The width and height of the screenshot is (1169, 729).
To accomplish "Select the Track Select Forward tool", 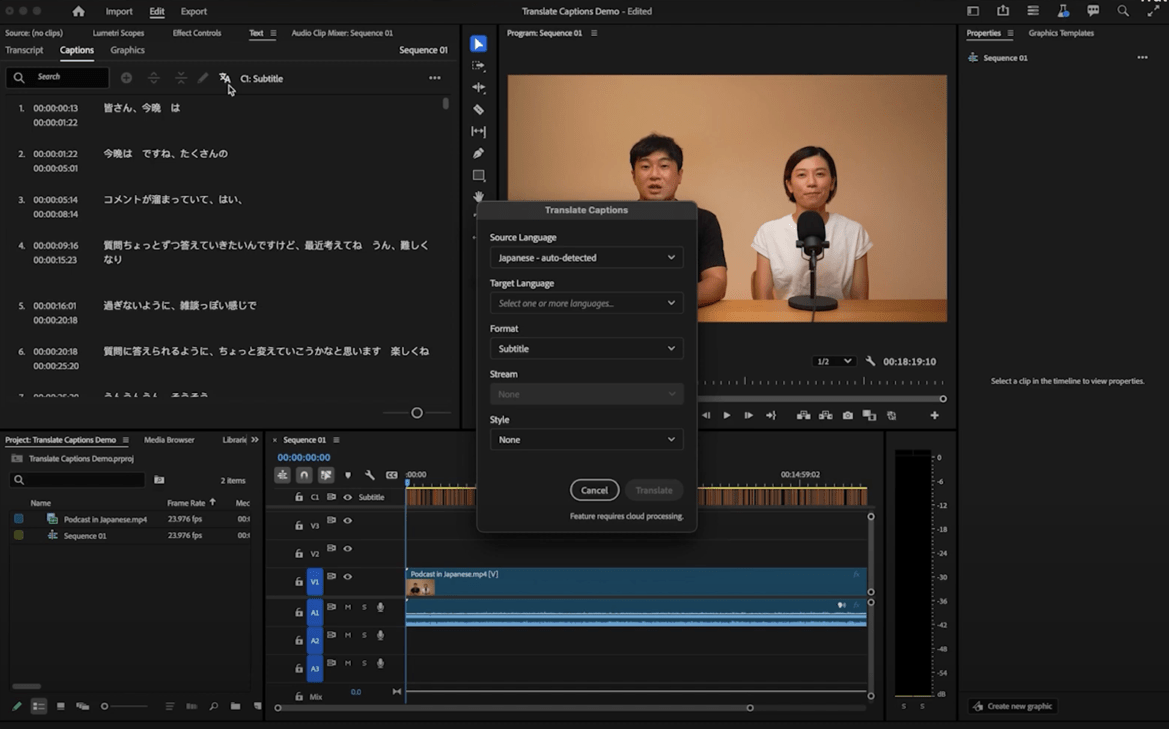I will (479, 64).
